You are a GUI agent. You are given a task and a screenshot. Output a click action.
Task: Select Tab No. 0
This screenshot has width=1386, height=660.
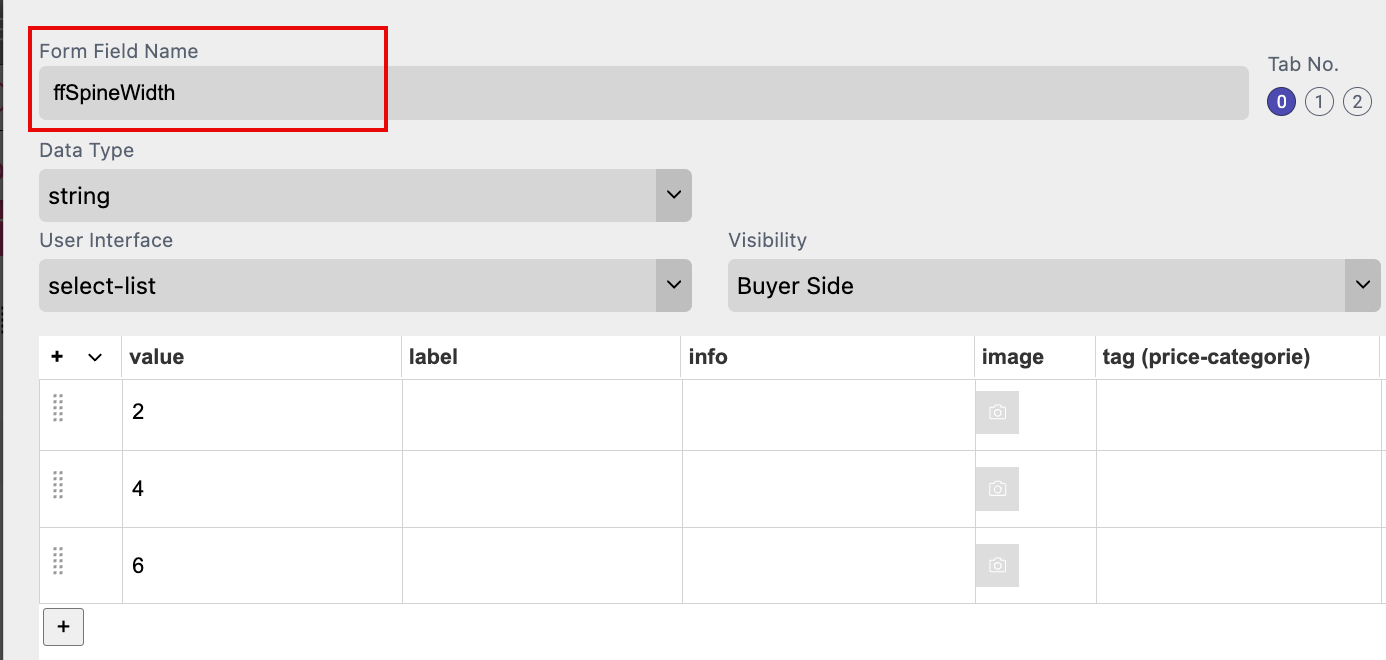(1281, 101)
